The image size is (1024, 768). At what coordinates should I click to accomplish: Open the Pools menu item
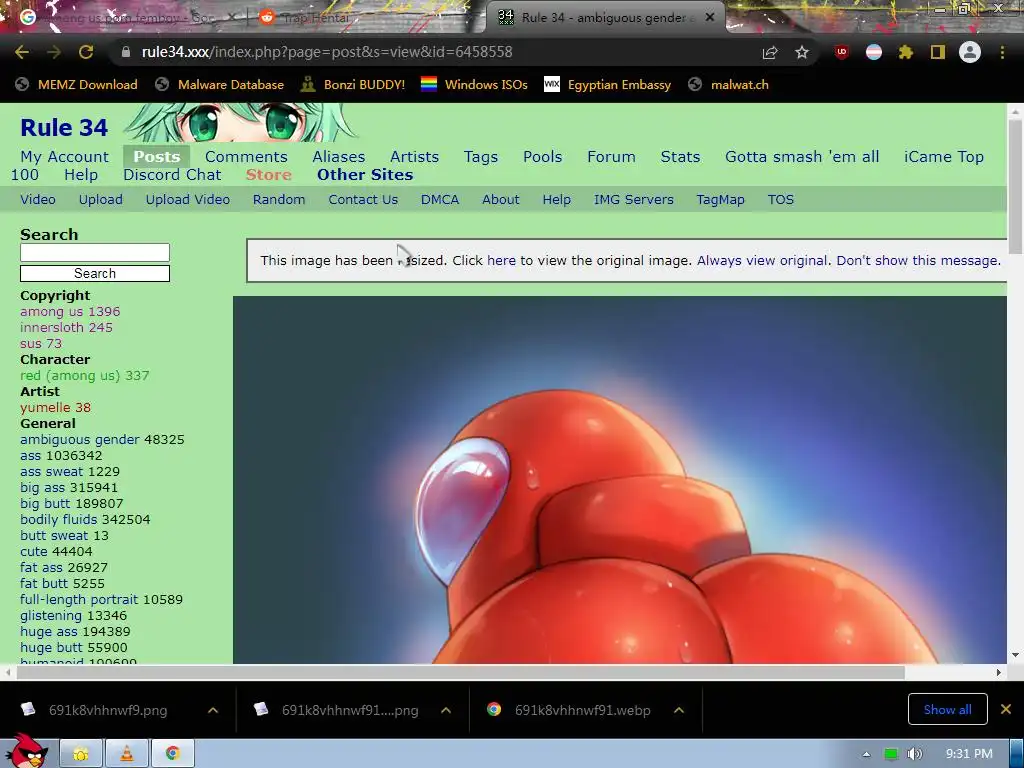click(x=542, y=157)
